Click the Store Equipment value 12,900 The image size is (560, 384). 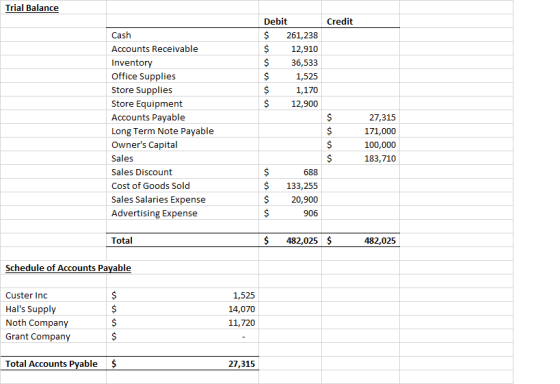[x=304, y=104]
